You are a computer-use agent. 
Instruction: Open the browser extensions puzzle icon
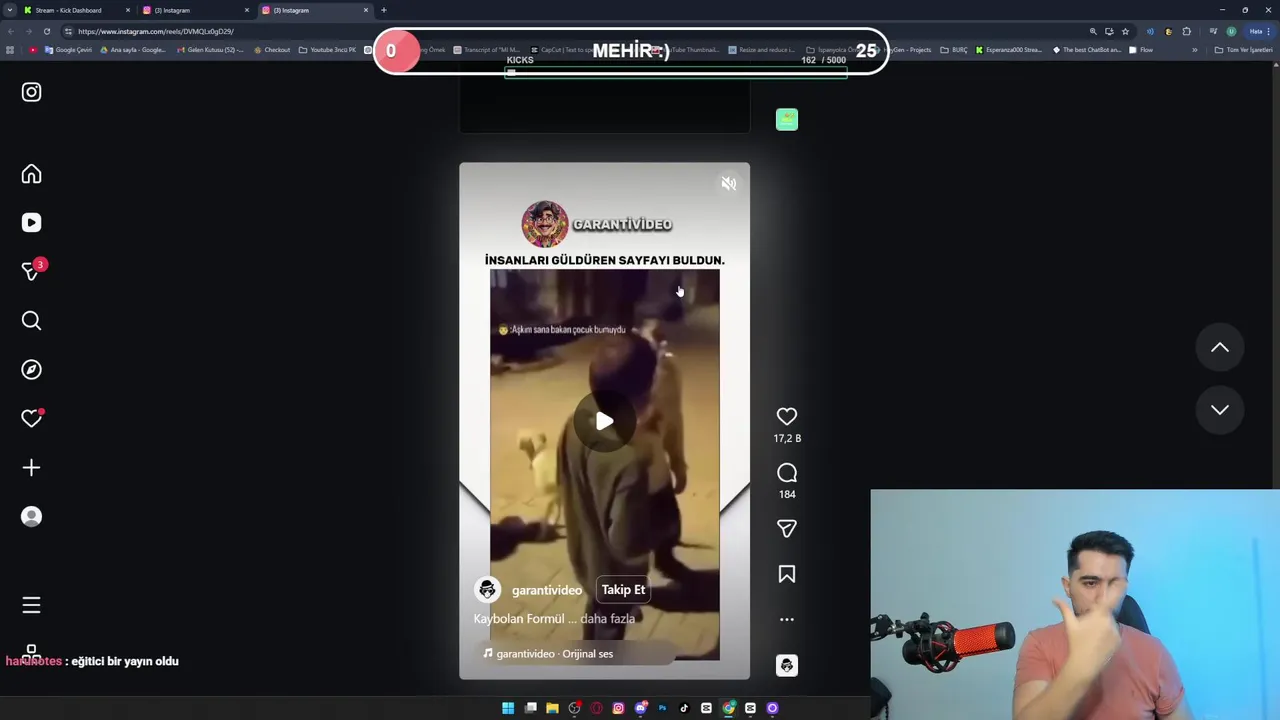click(x=1187, y=31)
